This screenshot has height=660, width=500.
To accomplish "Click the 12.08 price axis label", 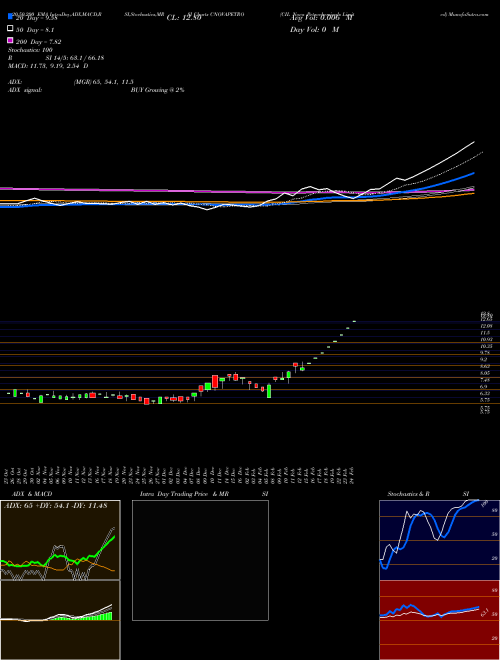I will pyautogui.click(x=487, y=326).
